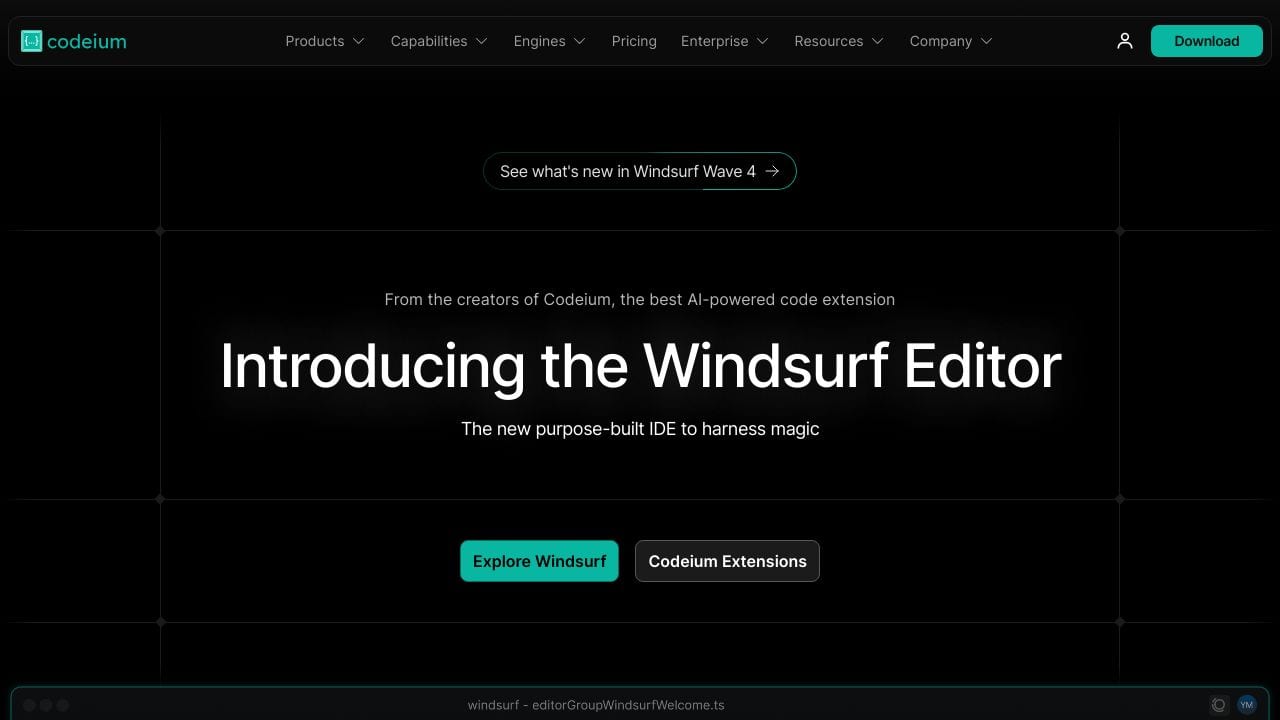Click the From the creators of Codeium text
Image resolution: width=1280 pixels, height=720 pixels.
[640, 299]
